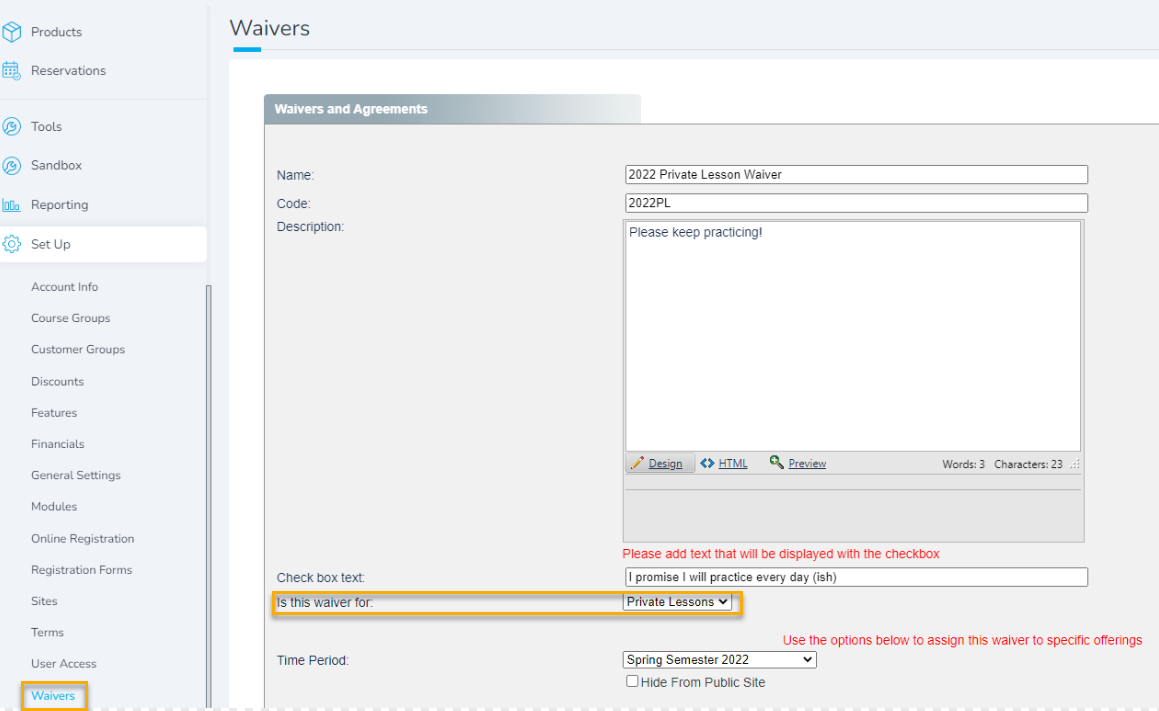Click the 'Words: 3' counter
The width and height of the screenshot is (1159, 711).
click(963, 464)
